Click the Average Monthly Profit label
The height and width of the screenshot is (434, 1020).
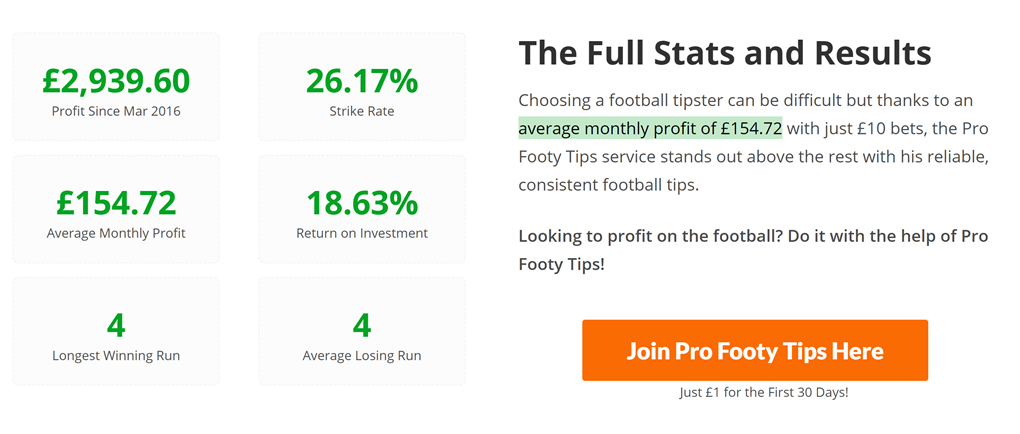pos(116,233)
